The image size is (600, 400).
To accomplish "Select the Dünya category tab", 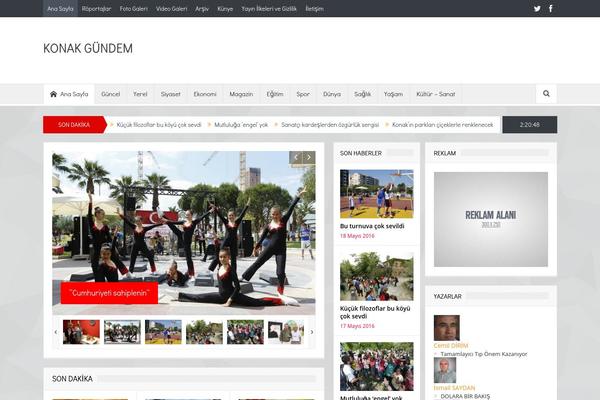I will pyautogui.click(x=332, y=94).
